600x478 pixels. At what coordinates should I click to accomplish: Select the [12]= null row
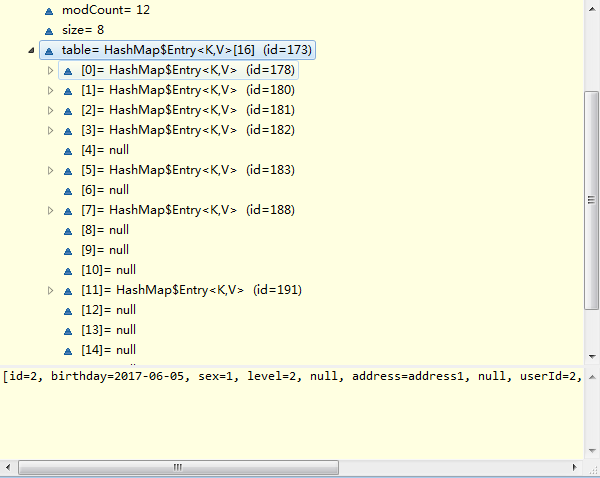108,310
